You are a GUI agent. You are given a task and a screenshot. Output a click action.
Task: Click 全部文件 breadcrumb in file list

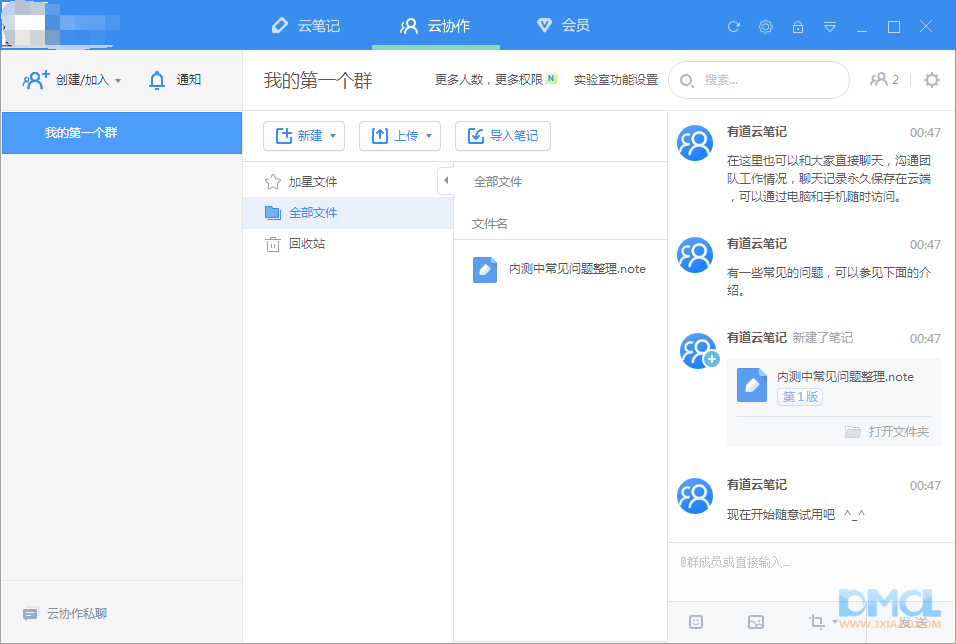498,182
